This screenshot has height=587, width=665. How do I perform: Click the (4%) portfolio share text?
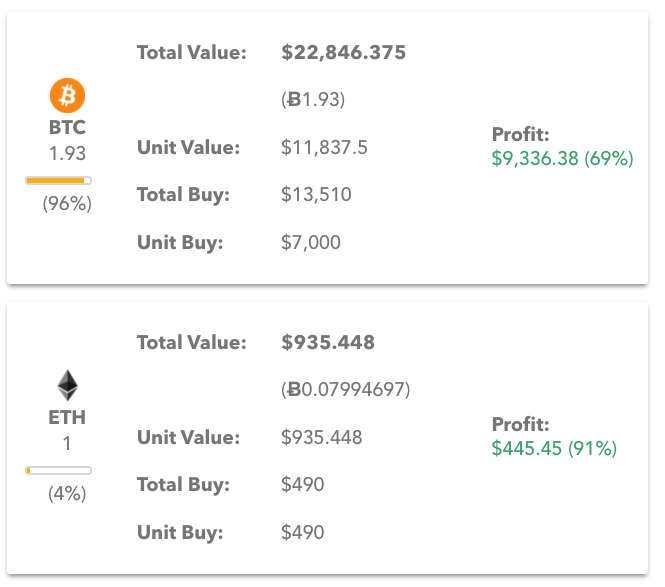[x=67, y=494]
